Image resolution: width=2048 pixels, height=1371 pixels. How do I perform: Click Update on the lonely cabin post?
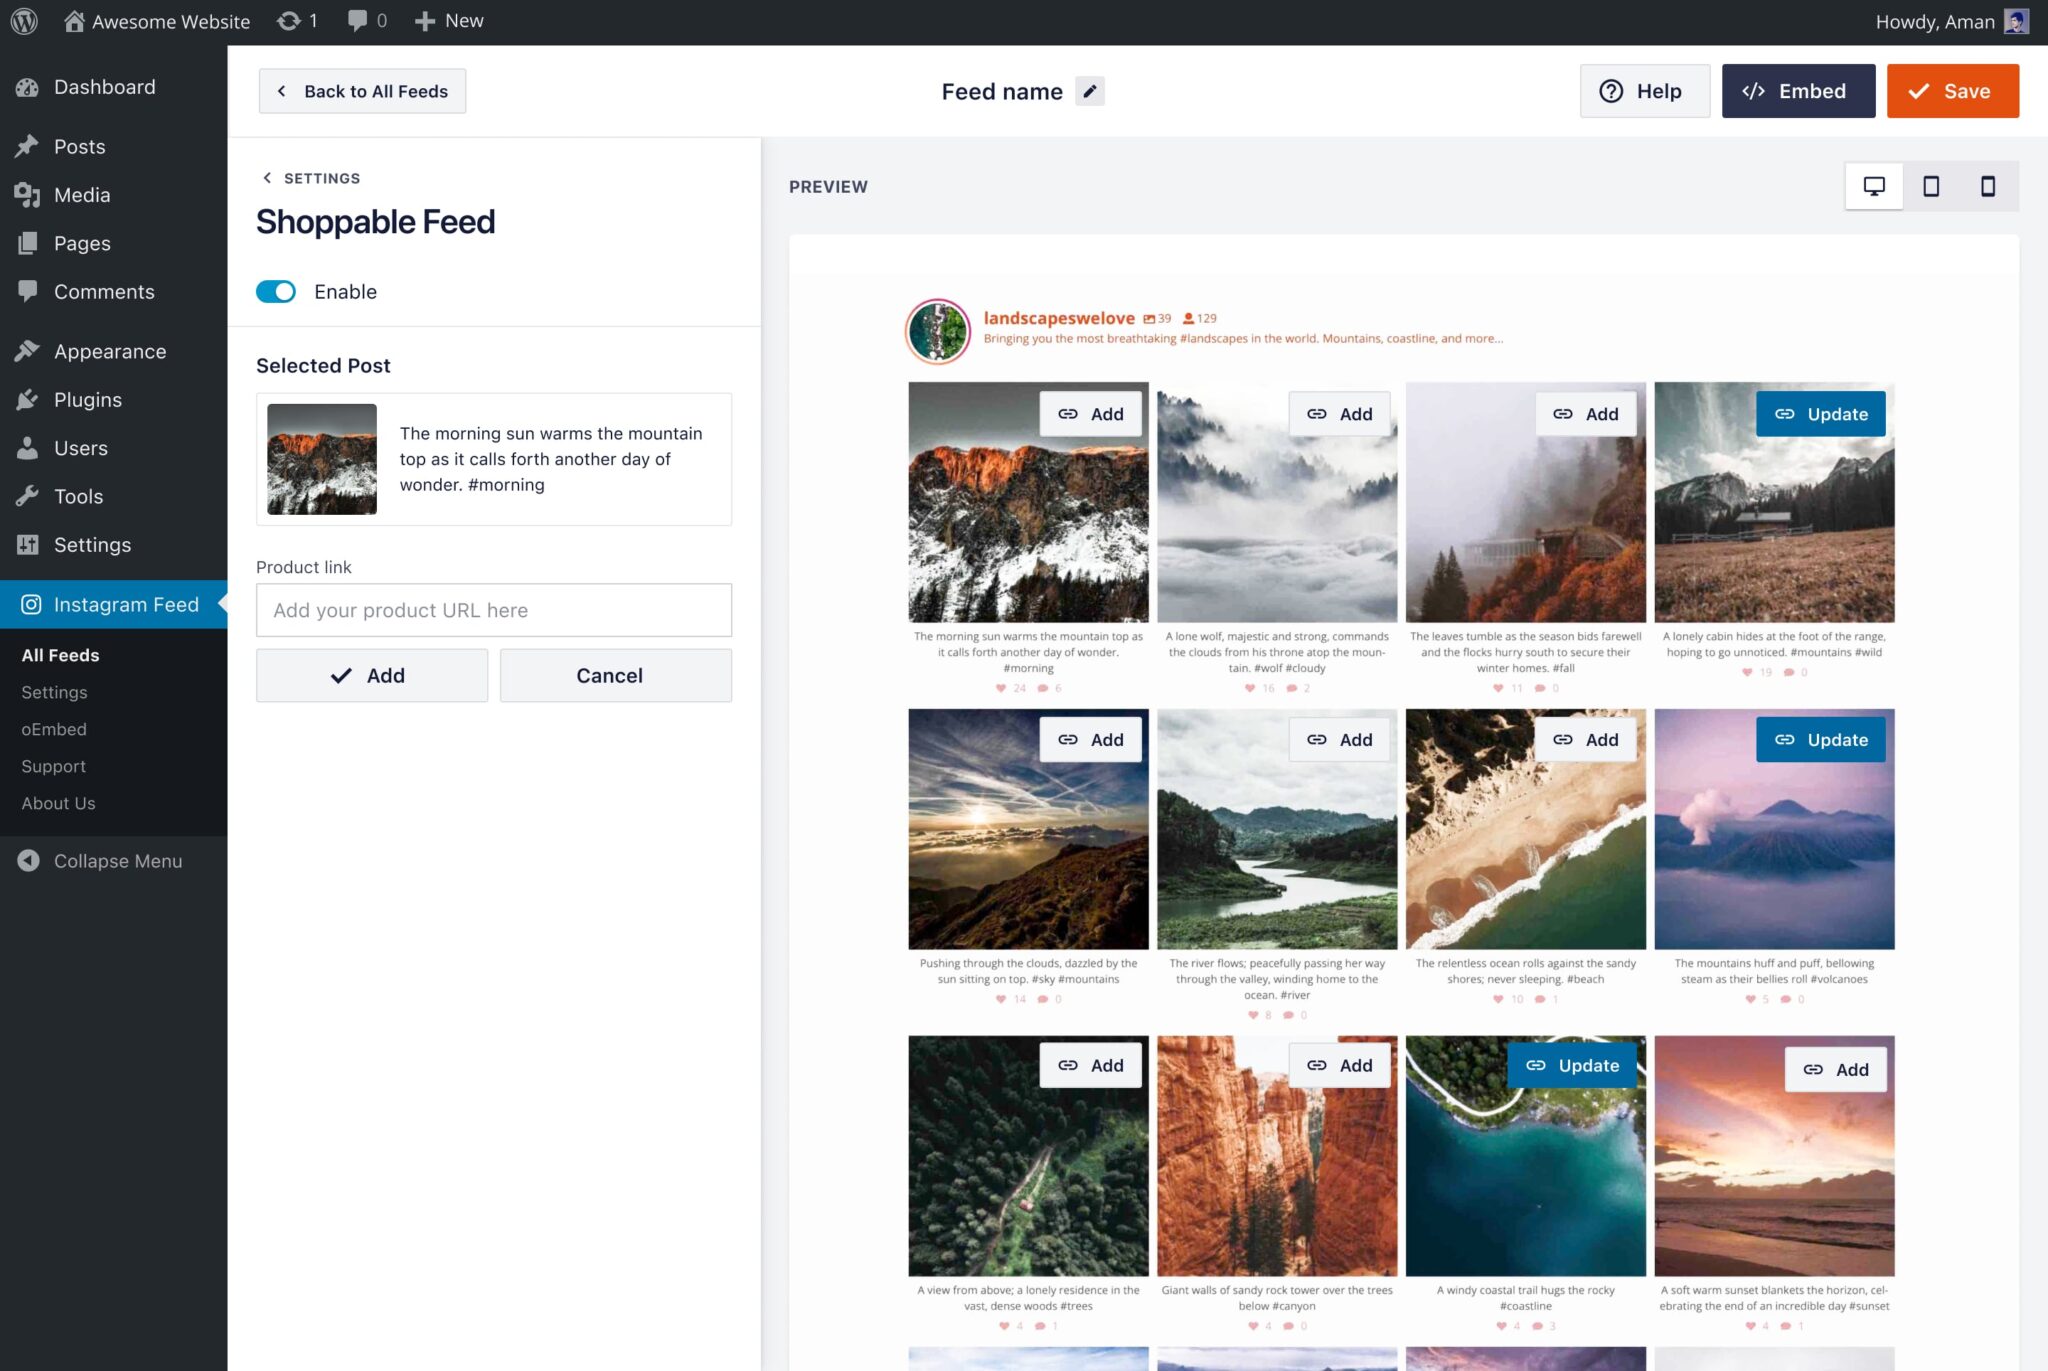tap(1820, 414)
